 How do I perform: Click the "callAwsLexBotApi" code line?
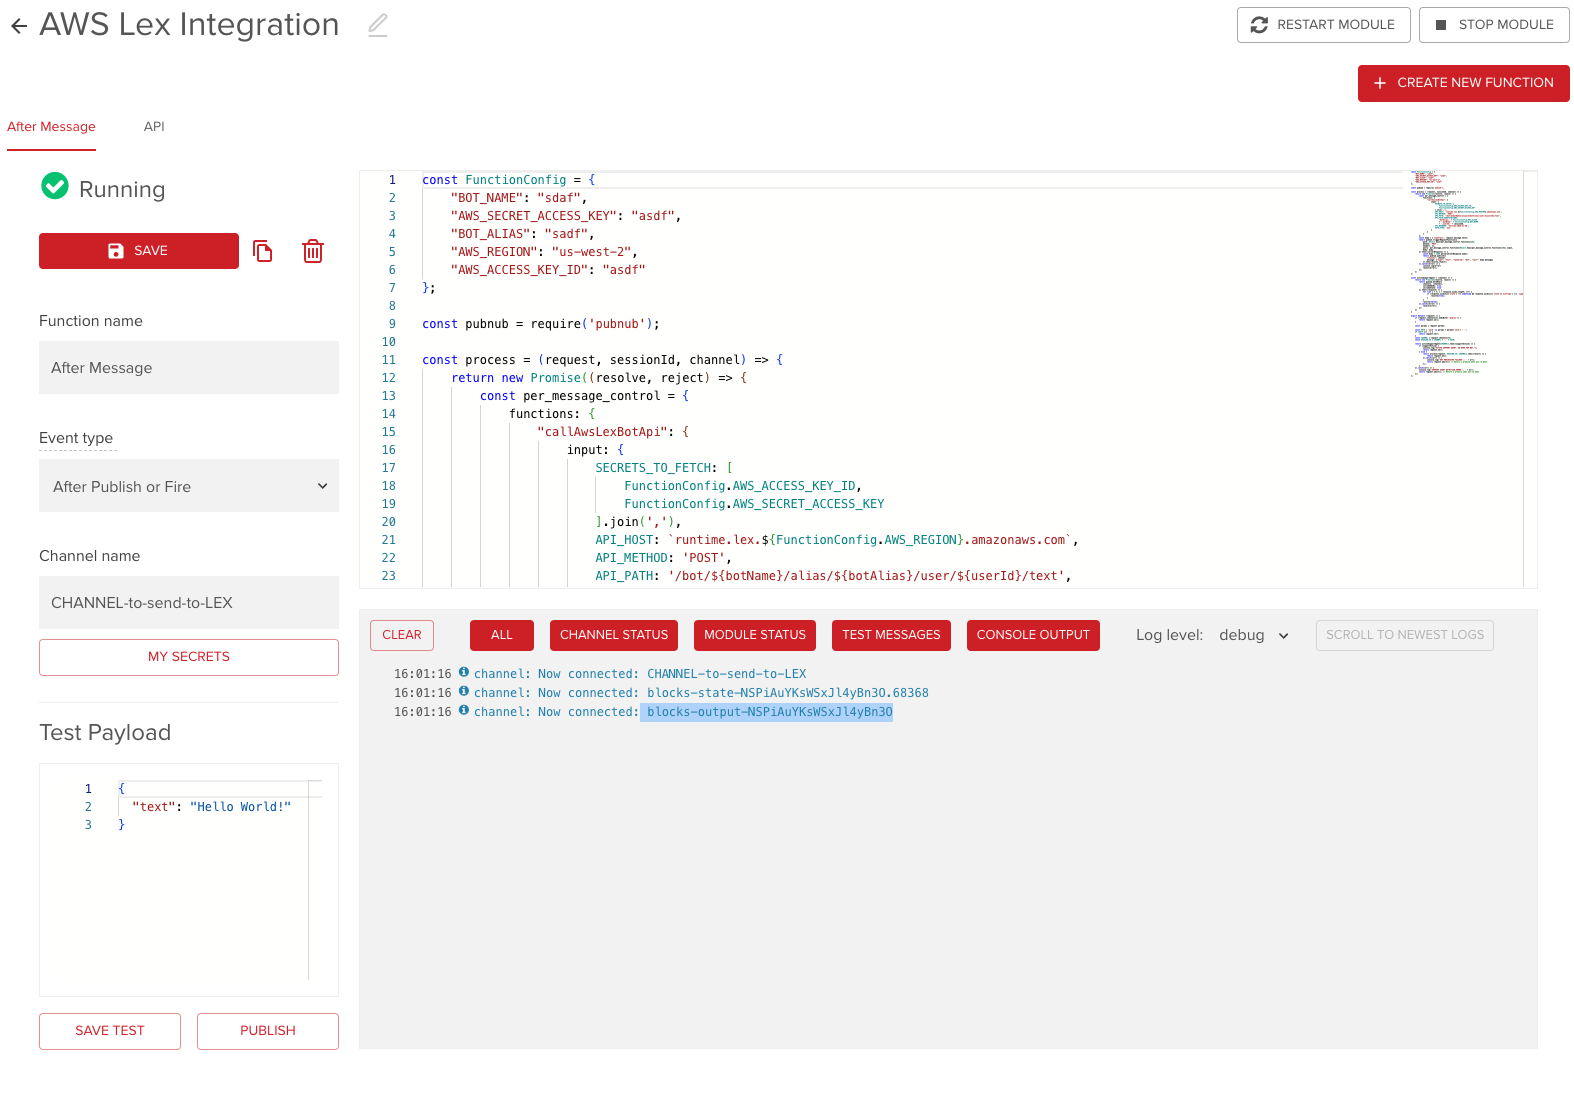(x=613, y=432)
